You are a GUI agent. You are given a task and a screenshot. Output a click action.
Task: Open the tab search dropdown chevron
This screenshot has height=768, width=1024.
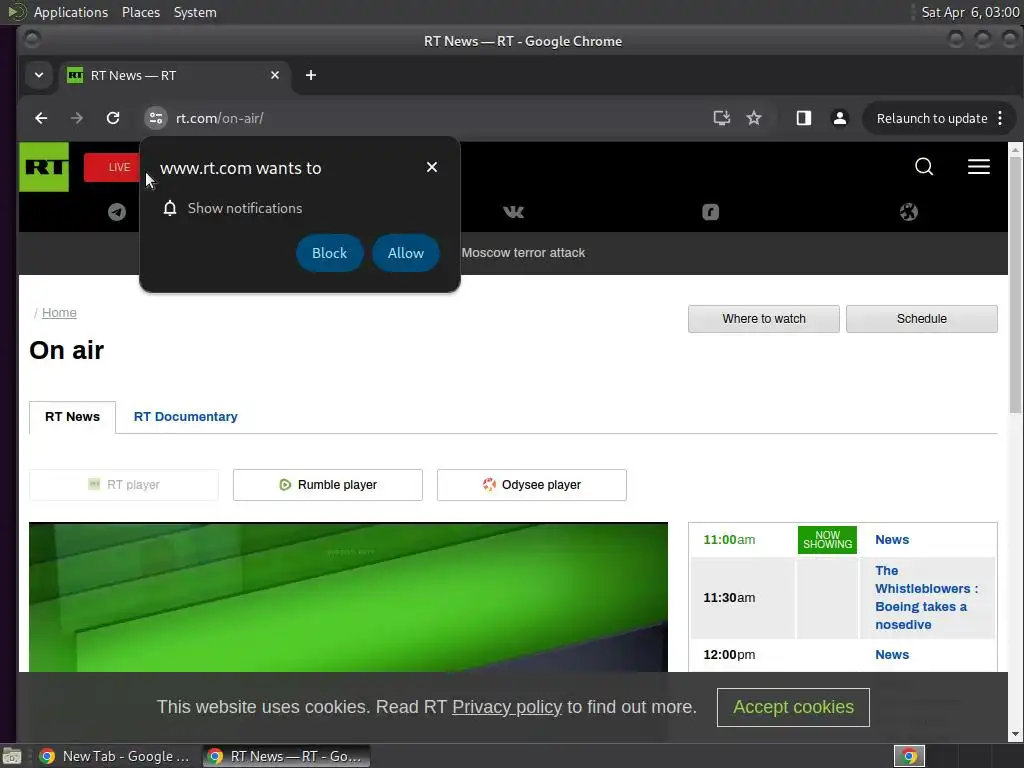(39, 75)
